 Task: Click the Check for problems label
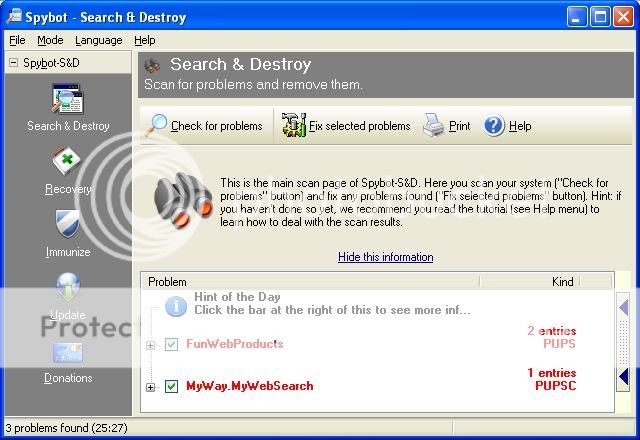tap(217, 126)
